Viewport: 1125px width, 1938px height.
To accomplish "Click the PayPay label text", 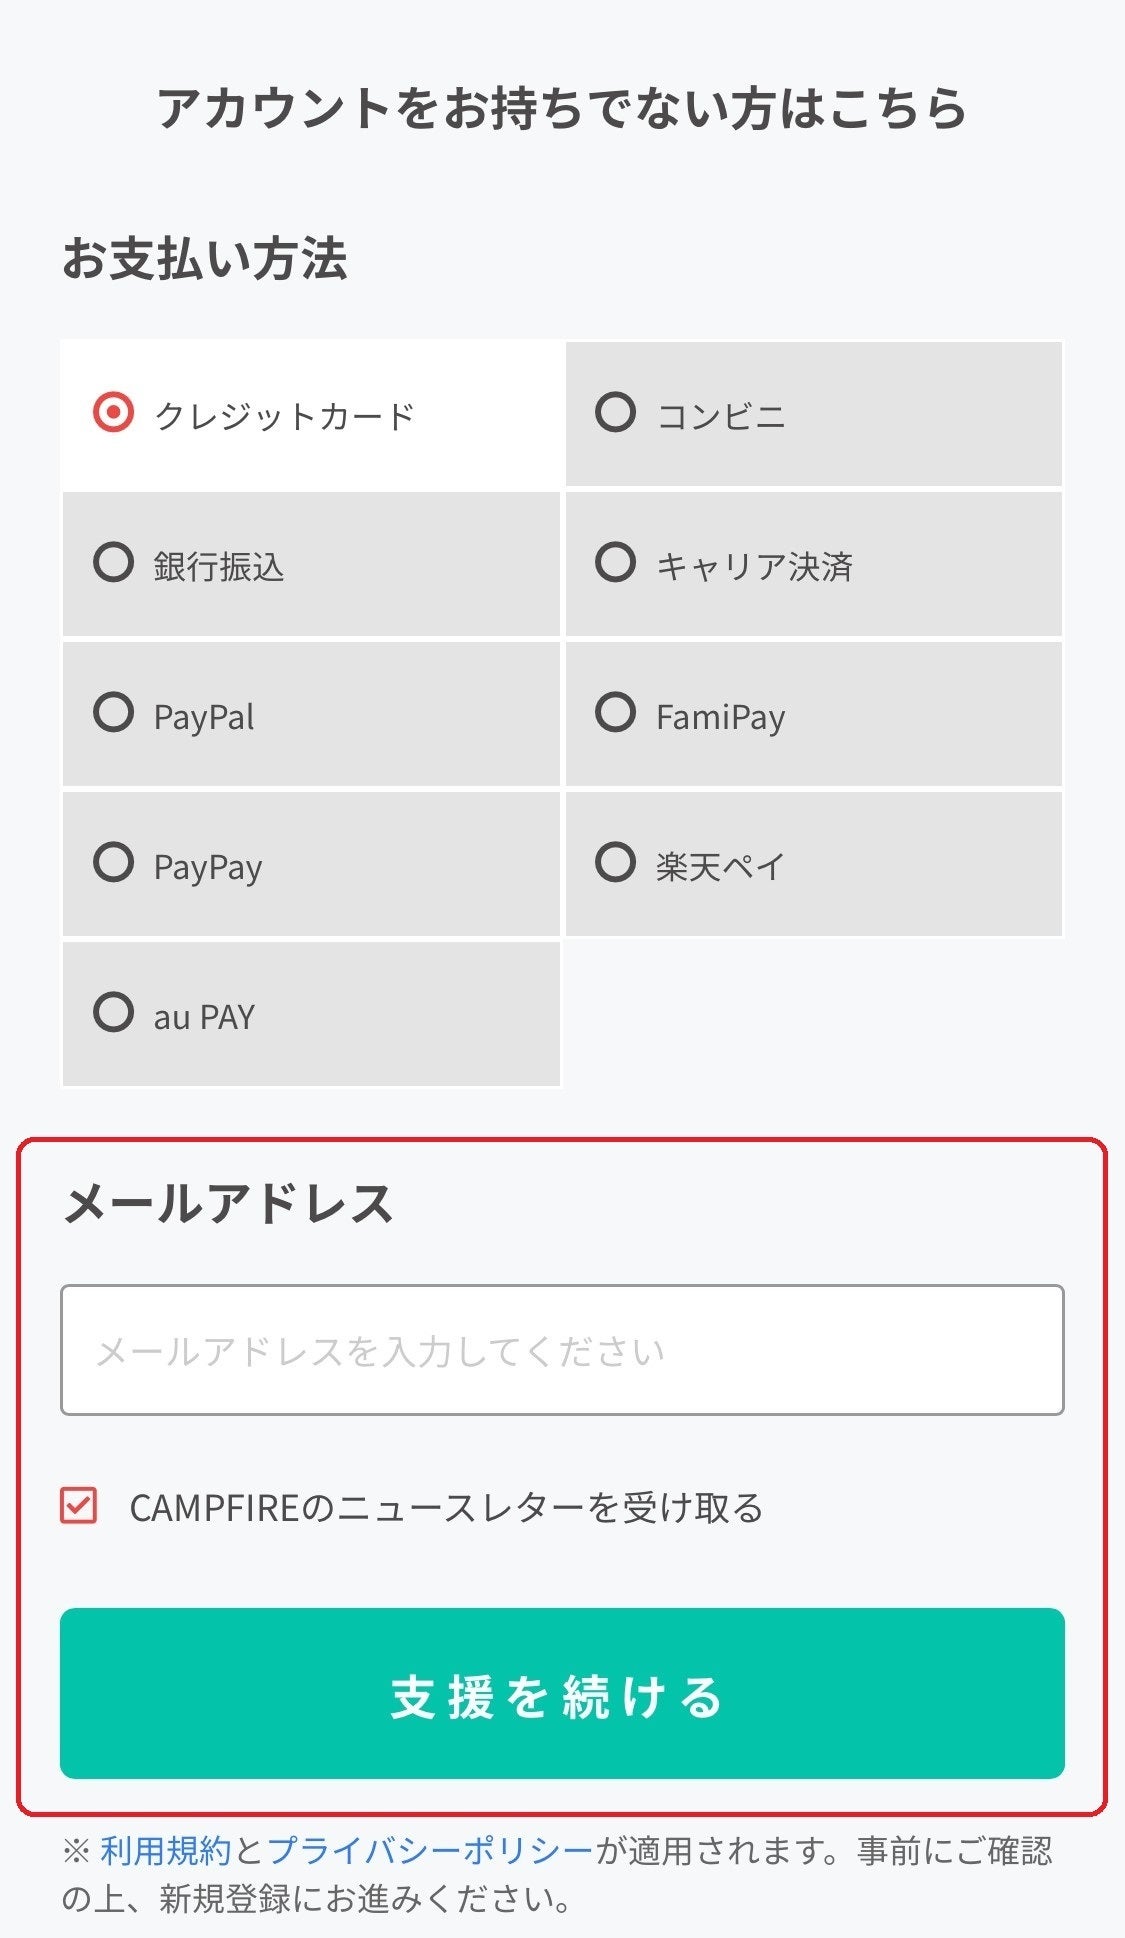I will point(208,867).
